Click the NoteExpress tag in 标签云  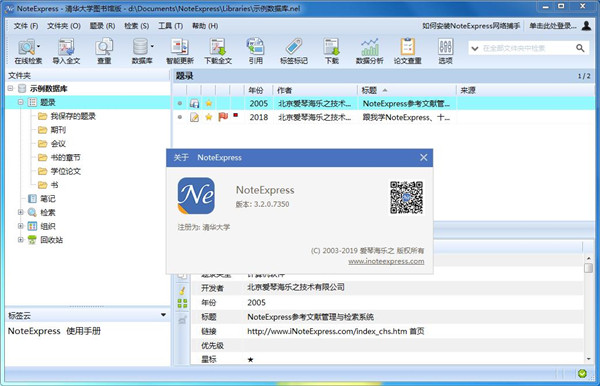[x=34, y=331]
